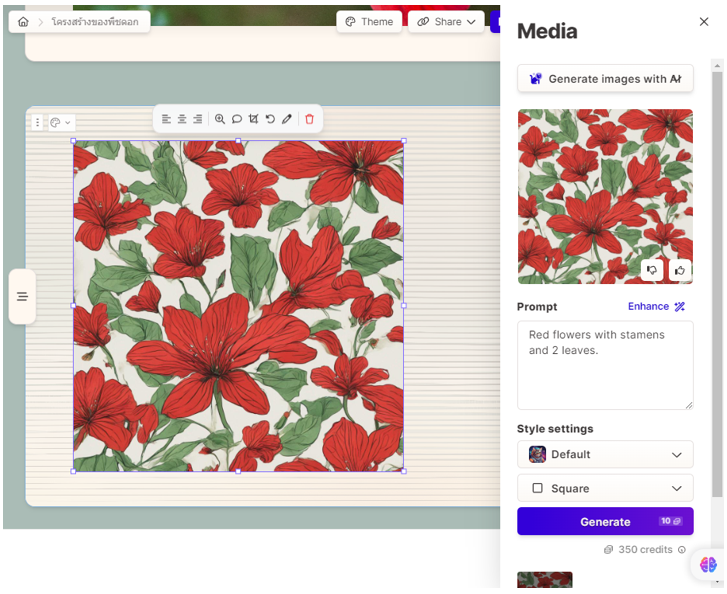Delete image with red trash icon

[x=309, y=119]
